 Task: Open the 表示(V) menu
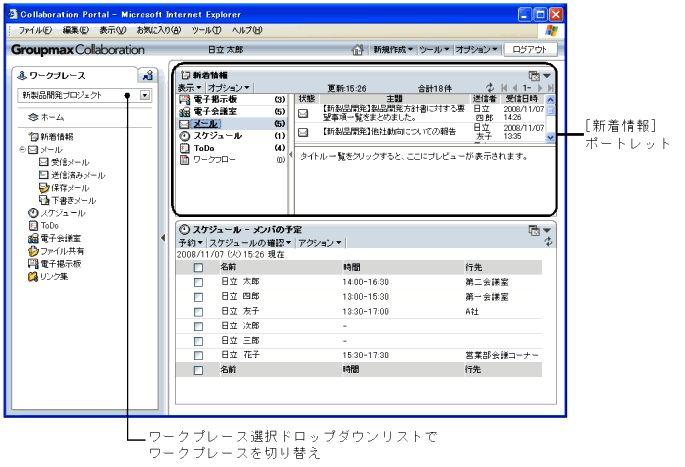point(113,30)
